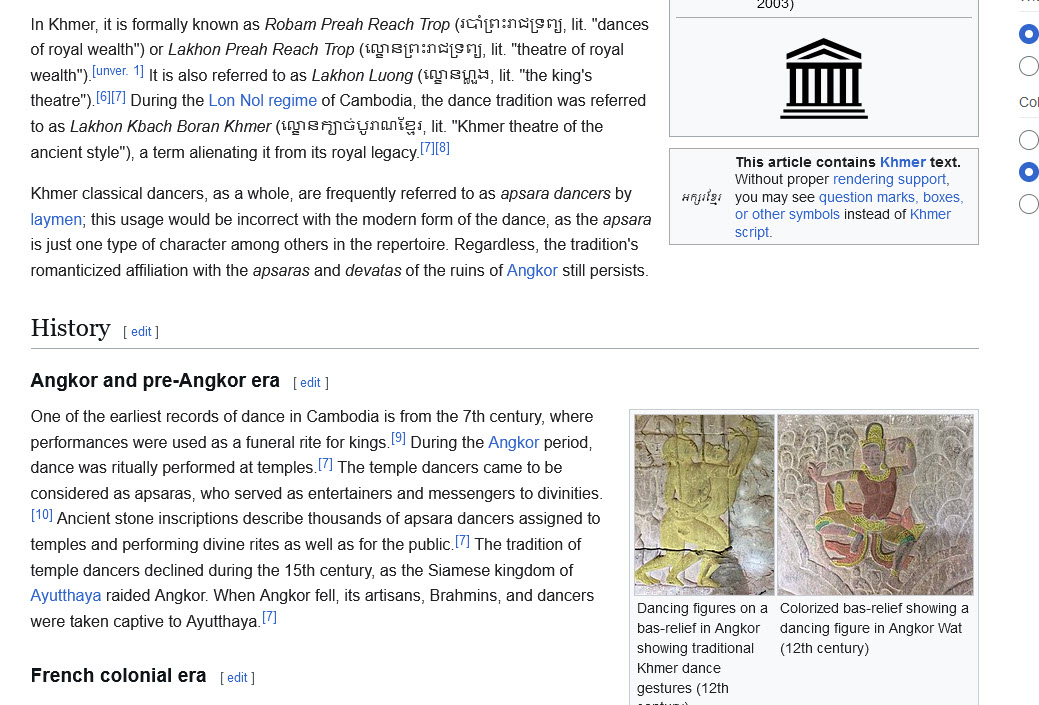
Task: Select the last radio under the 'Col' label
Action: 1028,204
